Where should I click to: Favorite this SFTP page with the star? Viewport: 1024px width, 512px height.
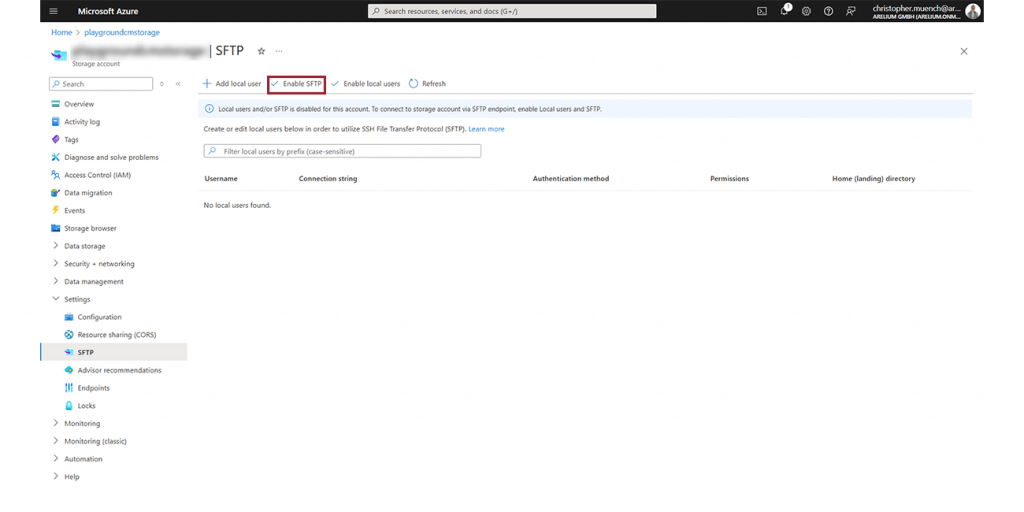point(261,51)
